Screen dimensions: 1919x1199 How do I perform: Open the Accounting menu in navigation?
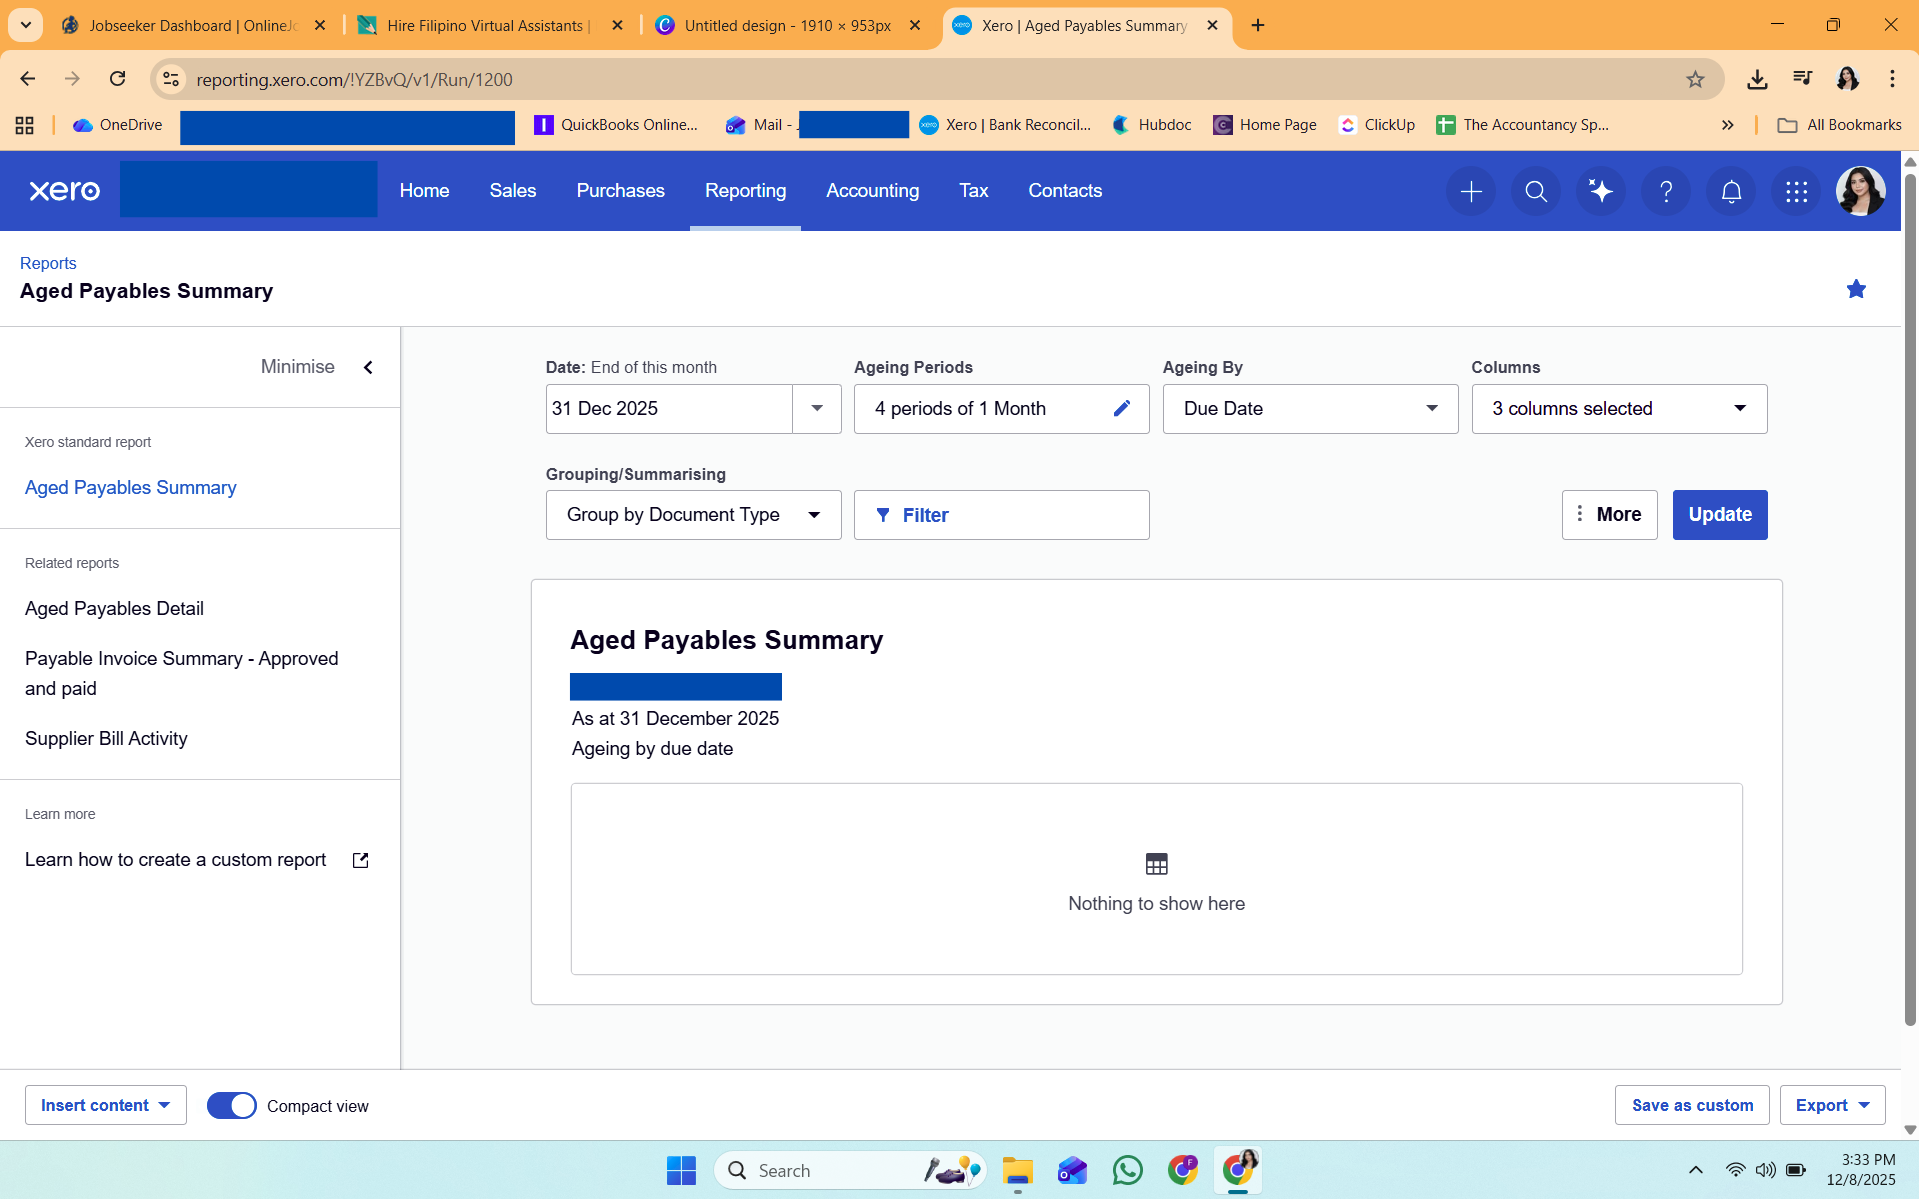872,191
